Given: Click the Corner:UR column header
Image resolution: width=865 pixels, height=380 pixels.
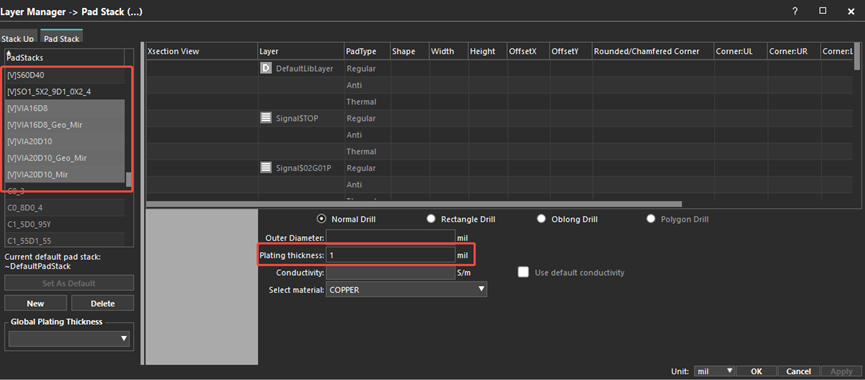Looking at the screenshot, I should [x=794, y=51].
